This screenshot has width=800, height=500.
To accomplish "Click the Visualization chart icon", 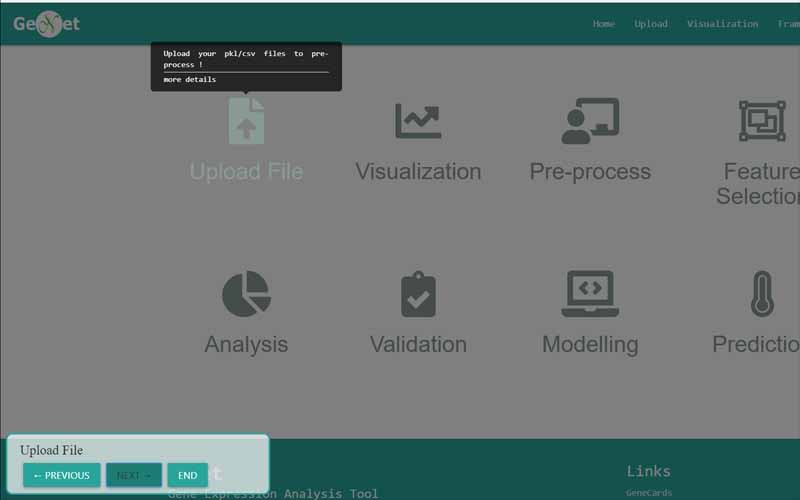I will coord(418,121).
